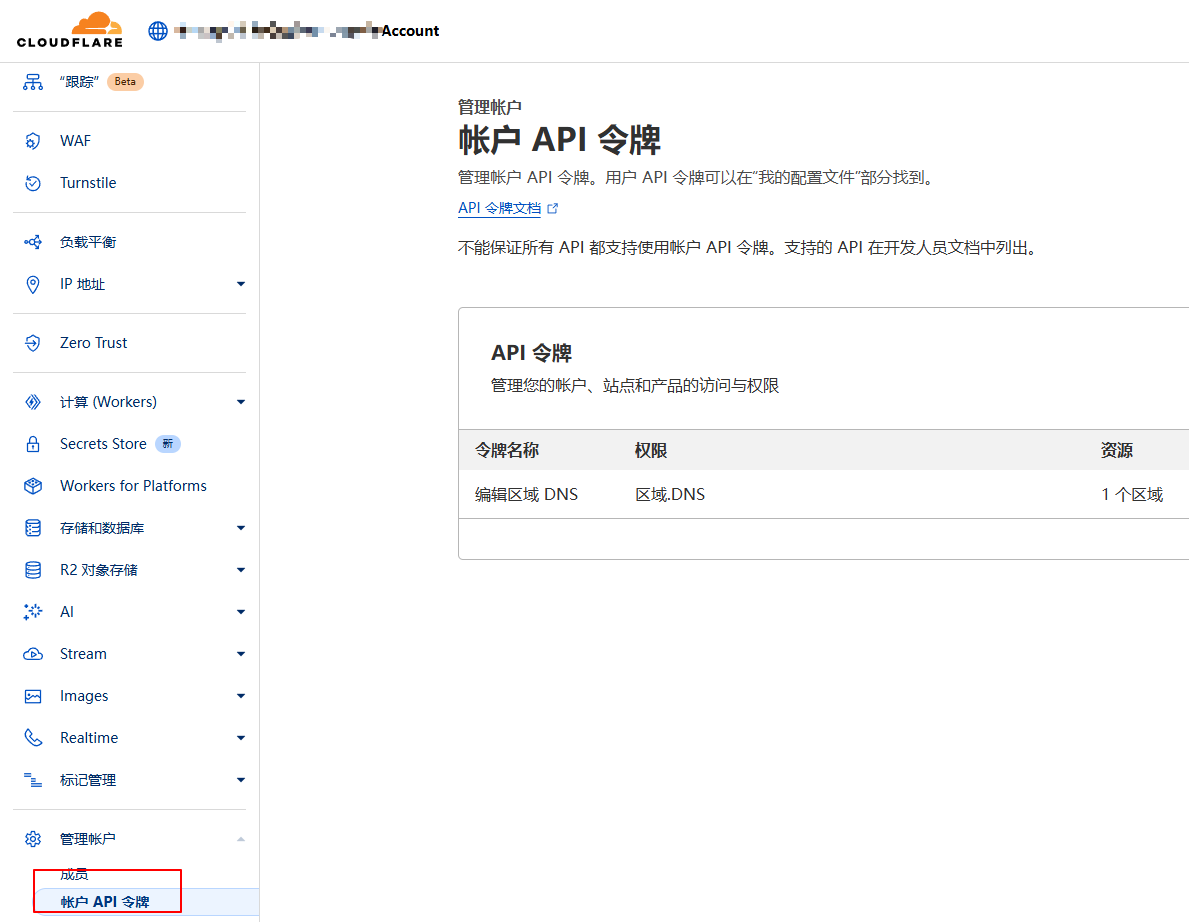Open the API 令牌文档 link
Viewport: 1189px width, 922px height.
coord(499,208)
